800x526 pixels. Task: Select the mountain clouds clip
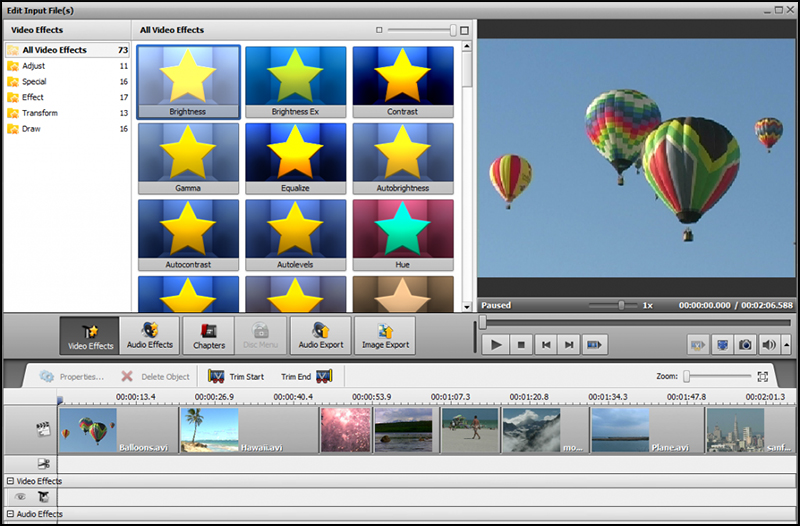click(x=545, y=430)
